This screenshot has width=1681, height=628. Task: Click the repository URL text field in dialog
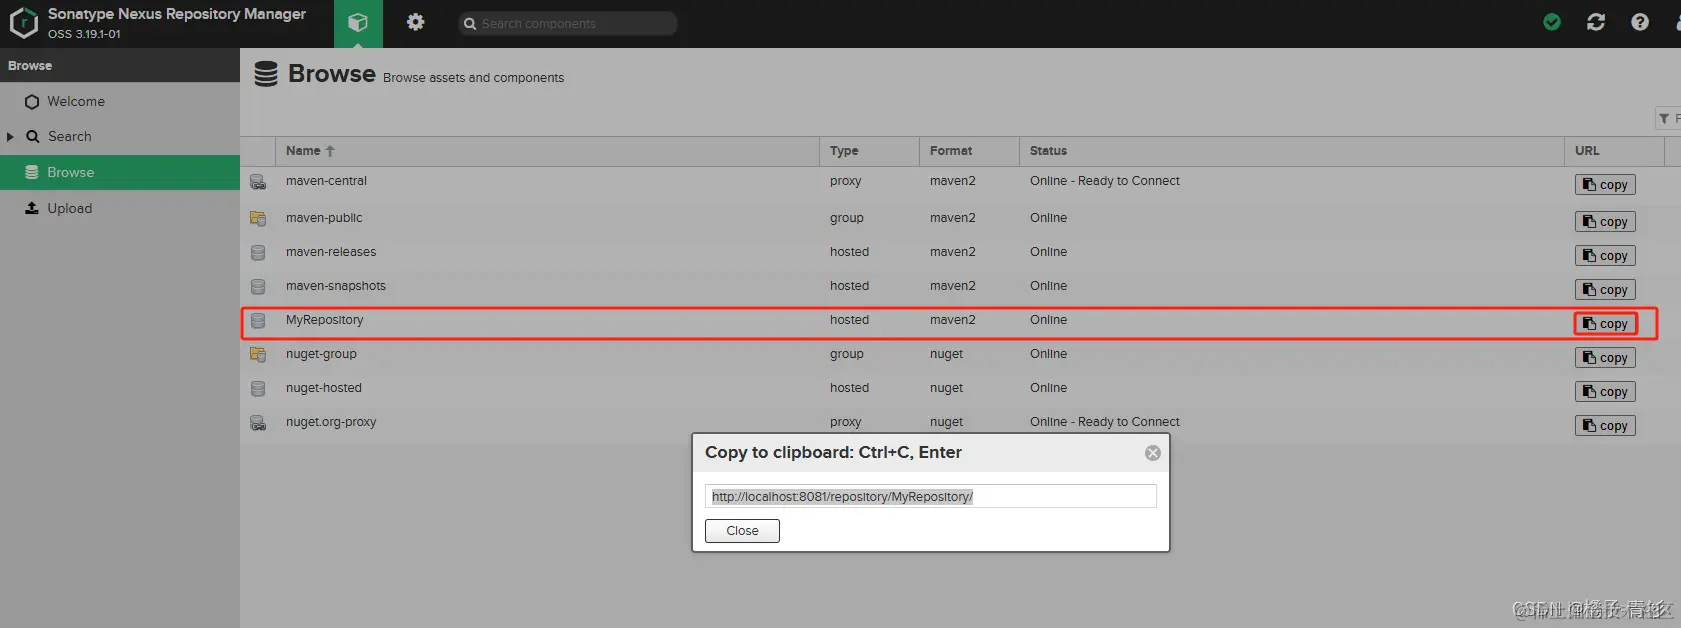pos(931,496)
